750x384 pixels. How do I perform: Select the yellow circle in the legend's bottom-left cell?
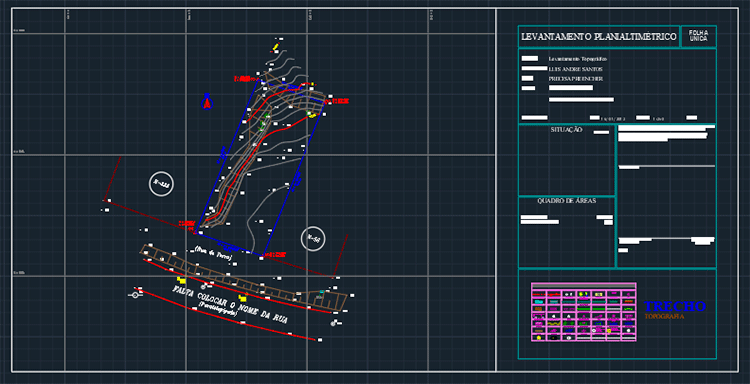[x=539, y=337]
